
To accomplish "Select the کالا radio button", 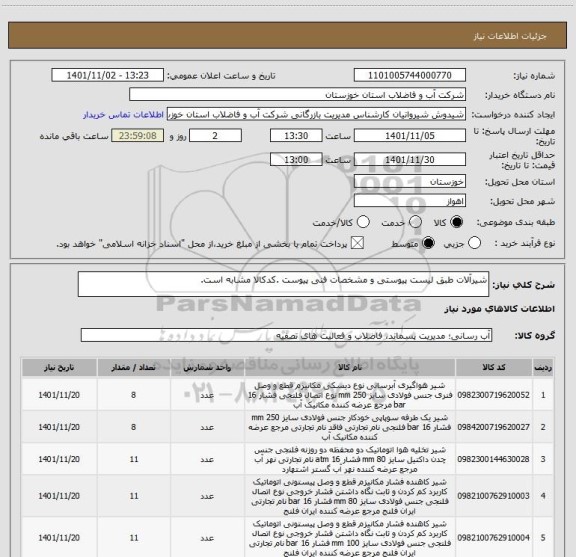I will point(457,222).
